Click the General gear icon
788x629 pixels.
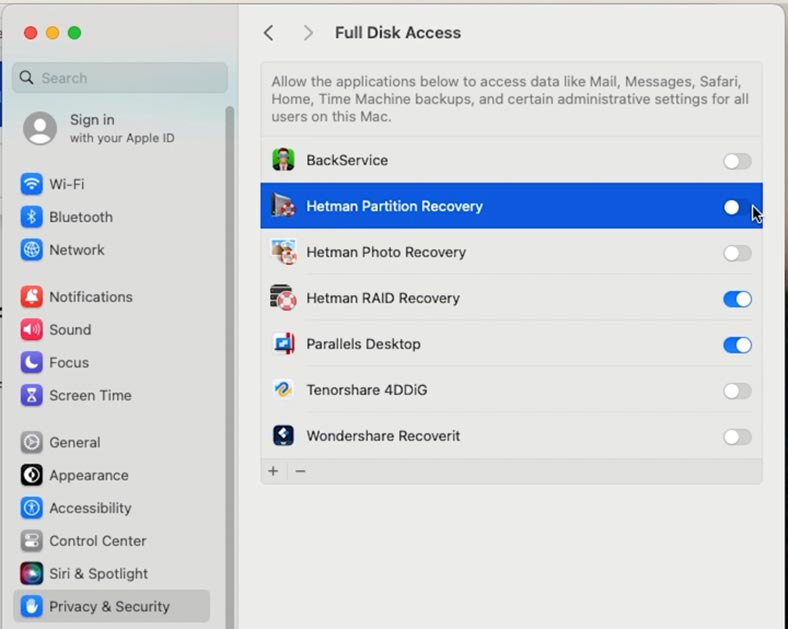coord(31,442)
